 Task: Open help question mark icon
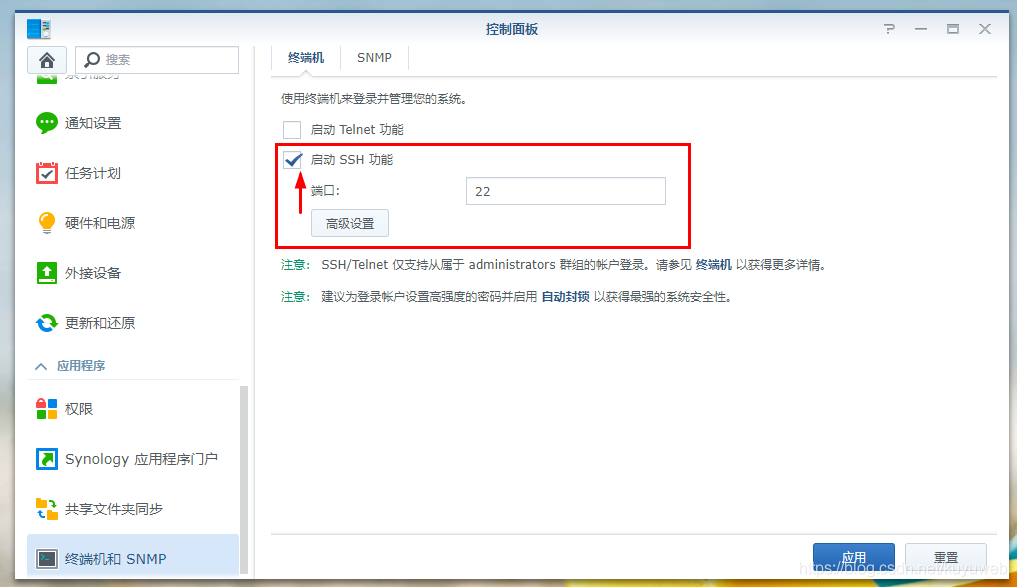click(x=889, y=29)
